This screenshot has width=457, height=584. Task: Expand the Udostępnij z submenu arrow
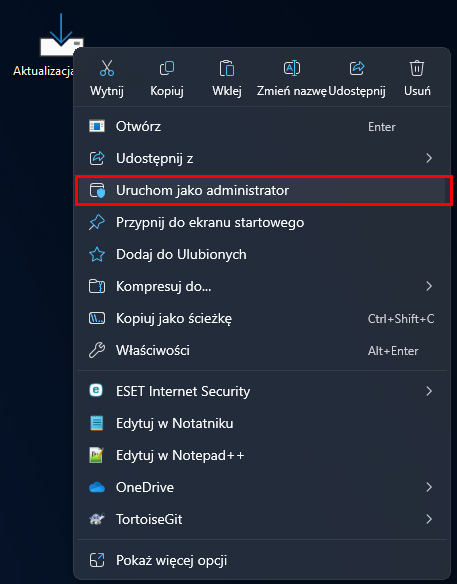click(x=429, y=158)
